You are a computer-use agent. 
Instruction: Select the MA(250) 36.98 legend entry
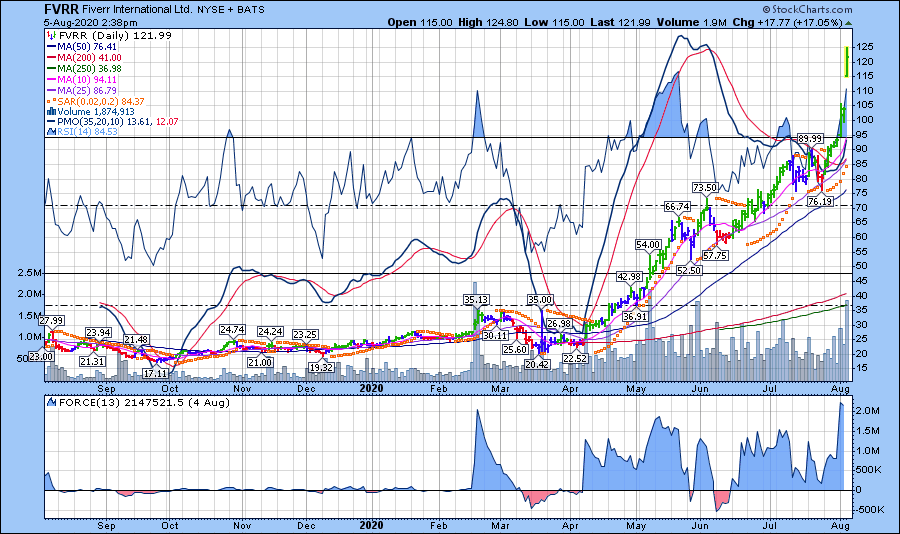(80, 68)
